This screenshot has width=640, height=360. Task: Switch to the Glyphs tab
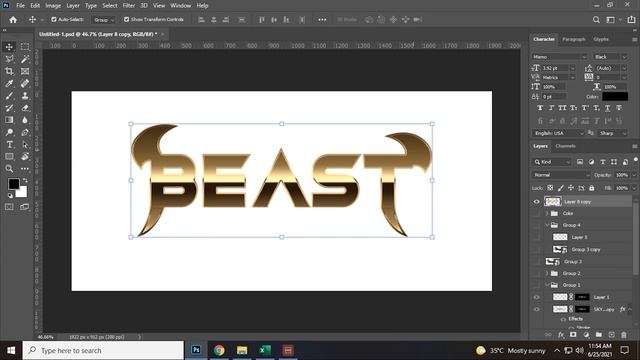(x=601, y=39)
